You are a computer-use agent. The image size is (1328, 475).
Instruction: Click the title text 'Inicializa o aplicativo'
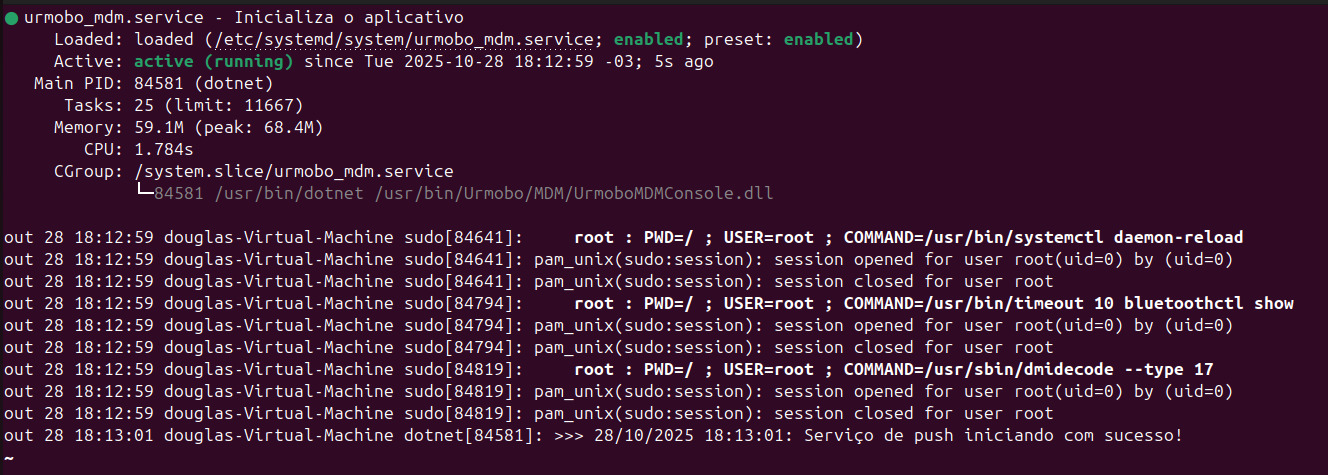349,18
